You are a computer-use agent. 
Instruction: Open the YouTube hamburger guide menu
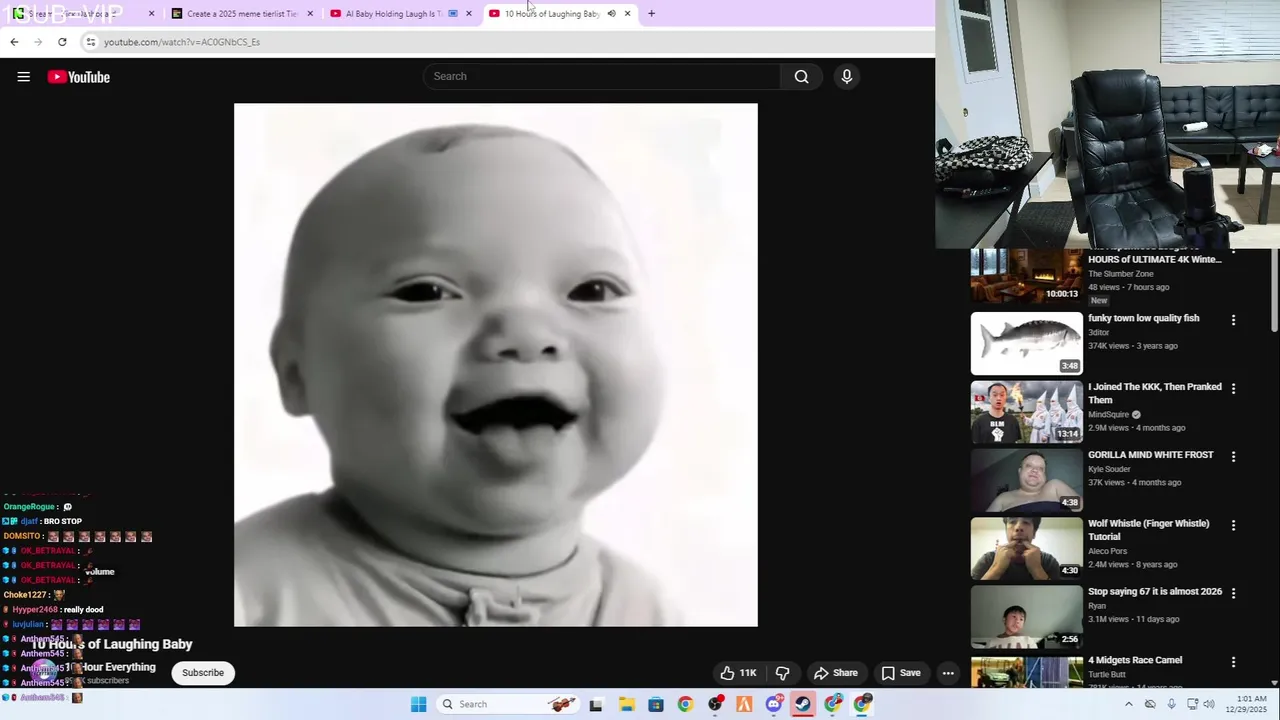click(x=23, y=77)
